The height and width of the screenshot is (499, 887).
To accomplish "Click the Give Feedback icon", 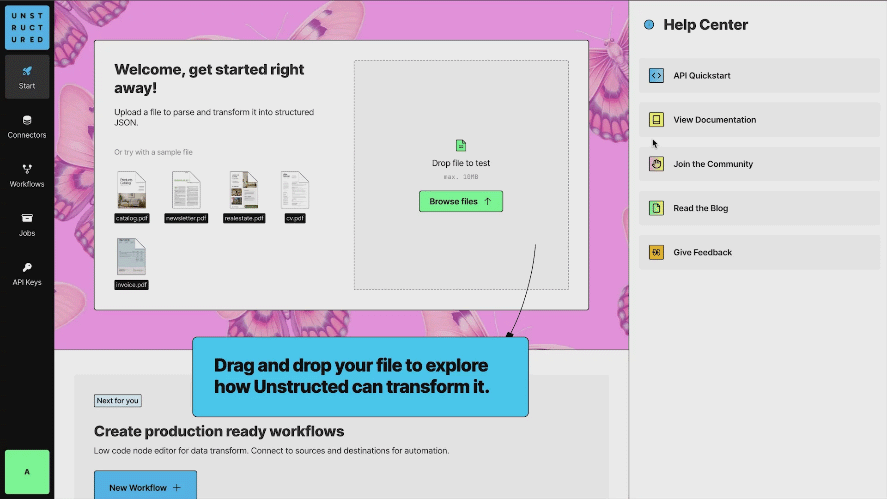I will tap(656, 252).
